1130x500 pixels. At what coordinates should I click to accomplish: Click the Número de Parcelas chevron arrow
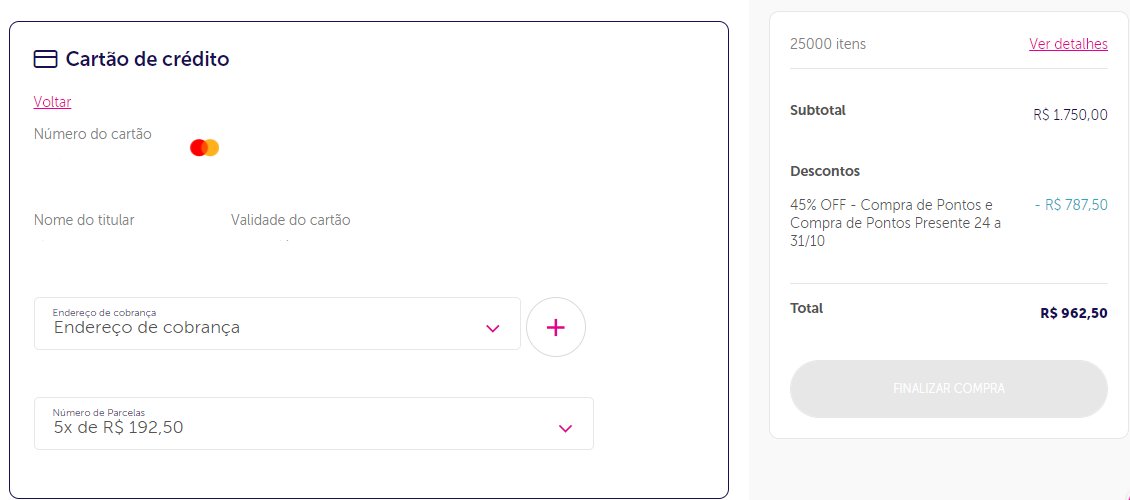566,429
